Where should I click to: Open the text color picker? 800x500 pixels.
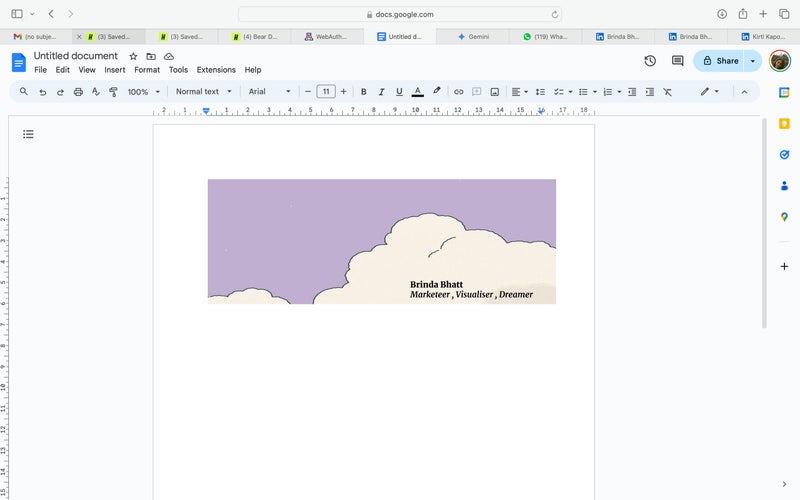click(417, 92)
